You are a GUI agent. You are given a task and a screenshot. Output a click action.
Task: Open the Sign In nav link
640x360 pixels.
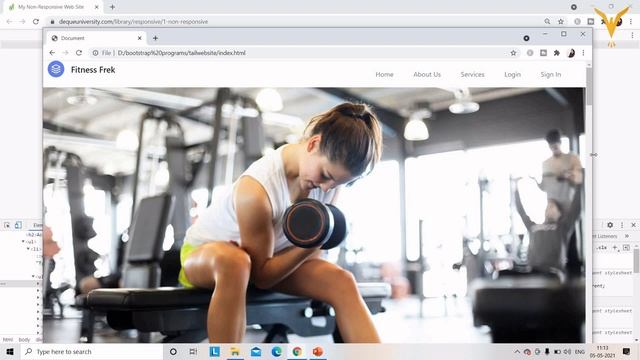pyautogui.click(x=551, y=74)
